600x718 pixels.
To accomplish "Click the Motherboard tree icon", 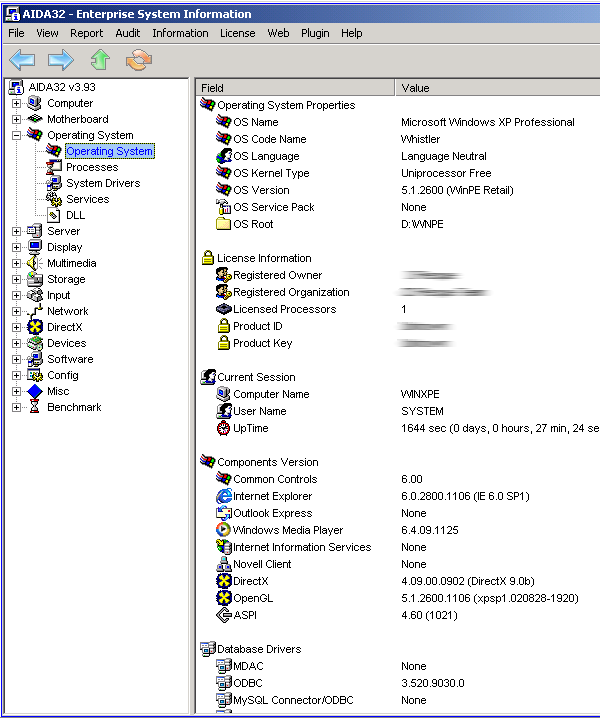I will 34,119.
